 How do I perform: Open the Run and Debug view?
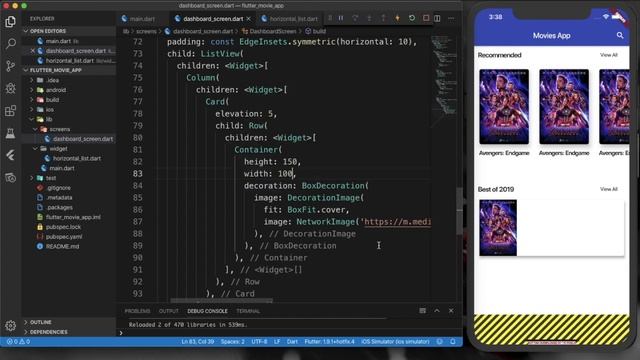point(11,88)
